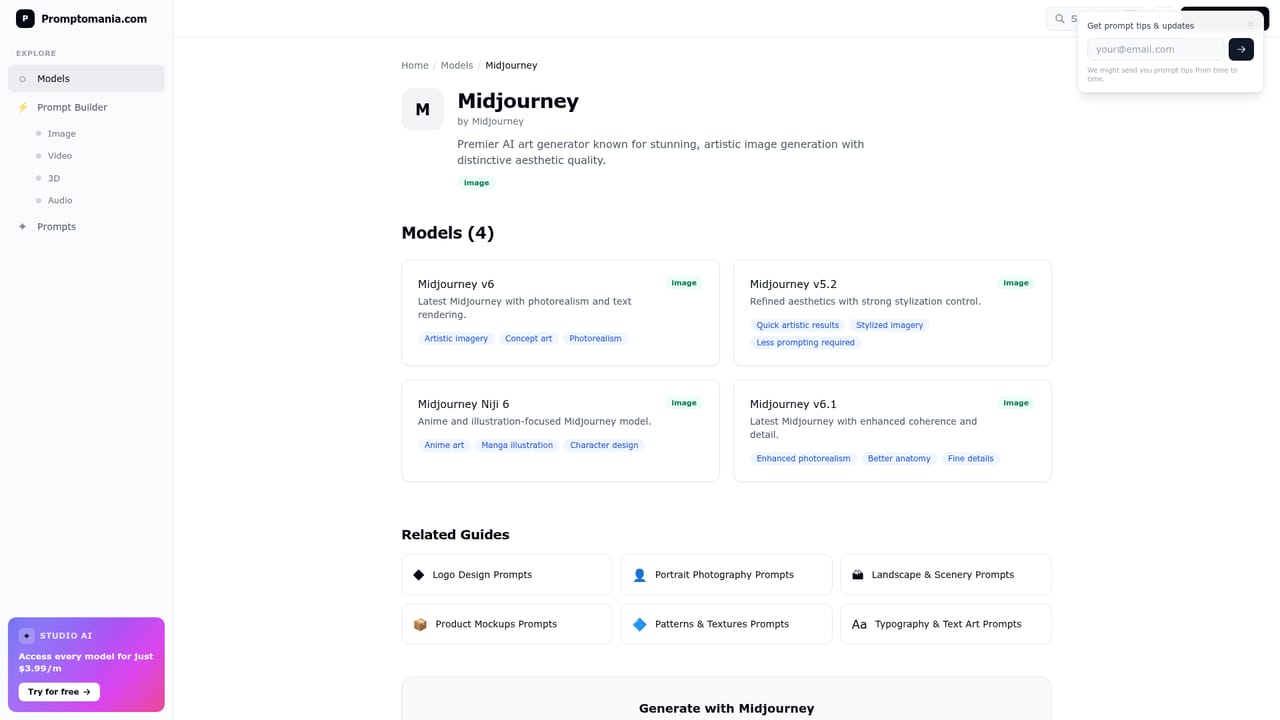This screenshot has height=720, width=1280.
Task: Click the landscape icon on Landscape & Scenery Prompts
Action: (x=858, y=575)
